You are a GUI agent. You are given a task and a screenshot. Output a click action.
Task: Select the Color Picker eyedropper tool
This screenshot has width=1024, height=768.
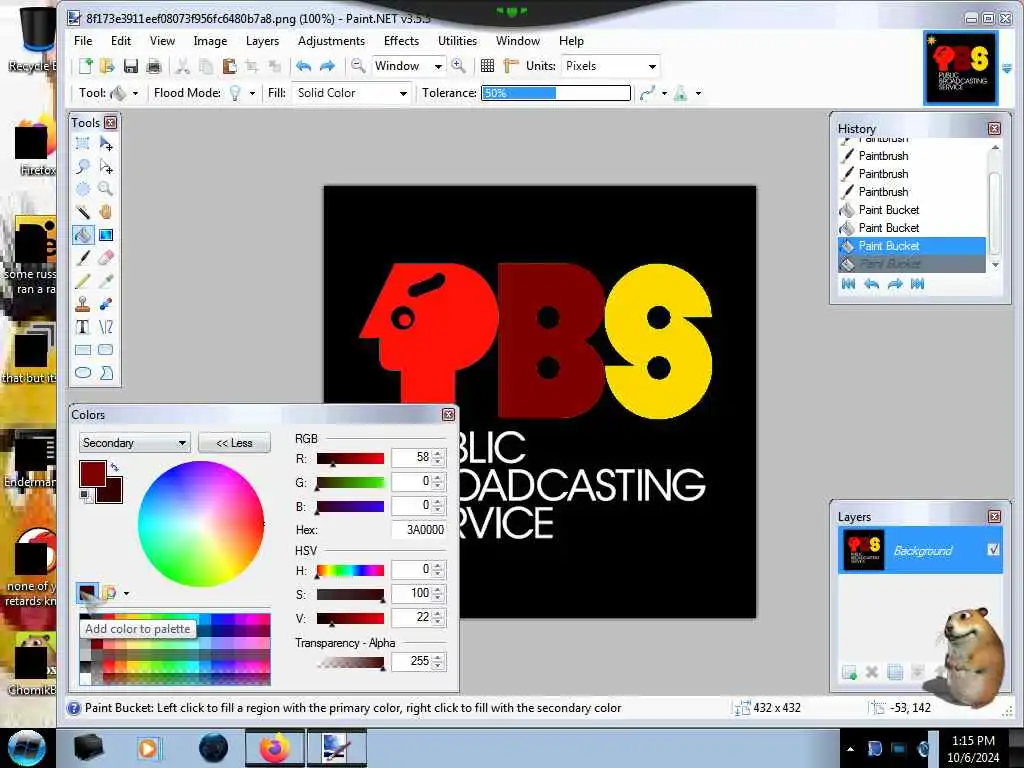pos(106,281)
